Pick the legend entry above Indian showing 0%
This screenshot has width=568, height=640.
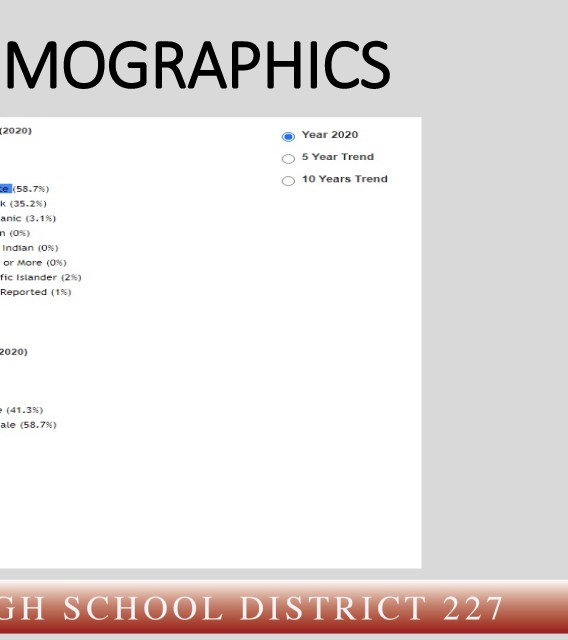[x=15, y=233]
